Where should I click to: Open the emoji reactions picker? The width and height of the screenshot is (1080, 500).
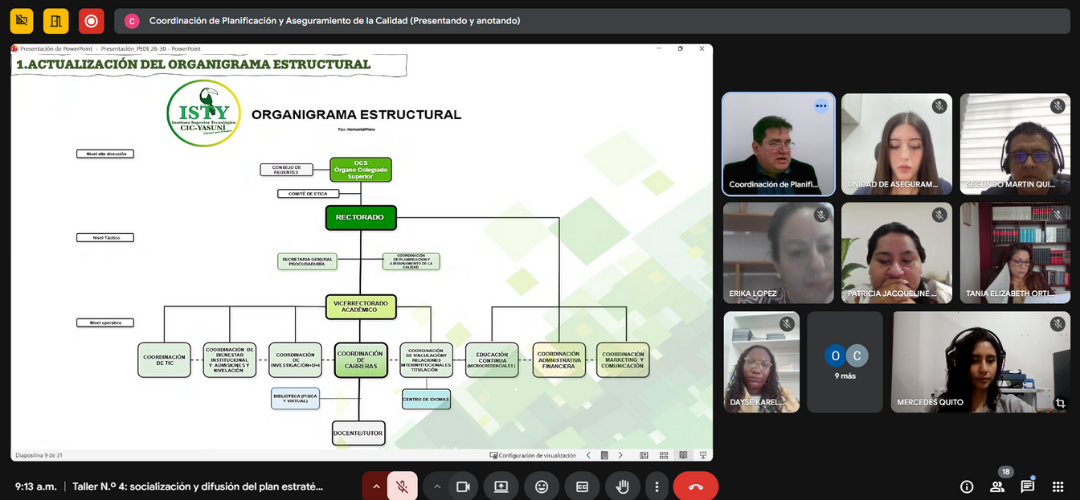tap(542, 486)
